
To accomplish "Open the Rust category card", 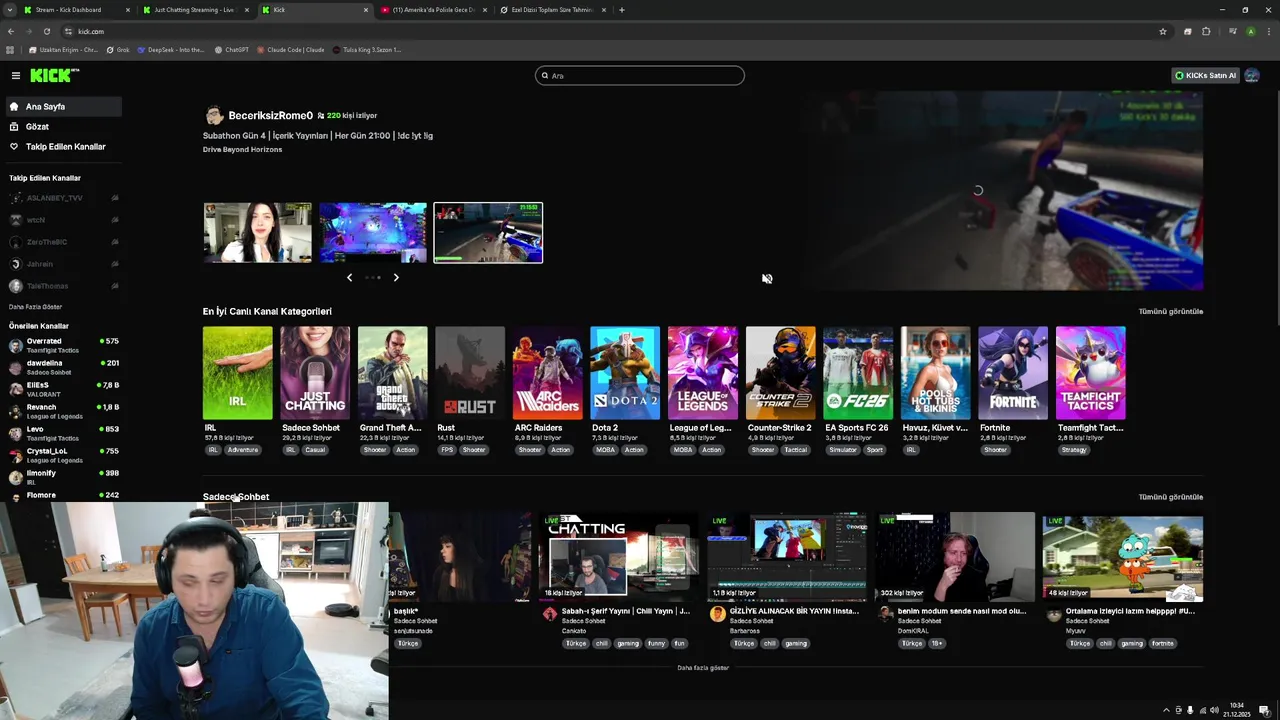I will point(470,373).
